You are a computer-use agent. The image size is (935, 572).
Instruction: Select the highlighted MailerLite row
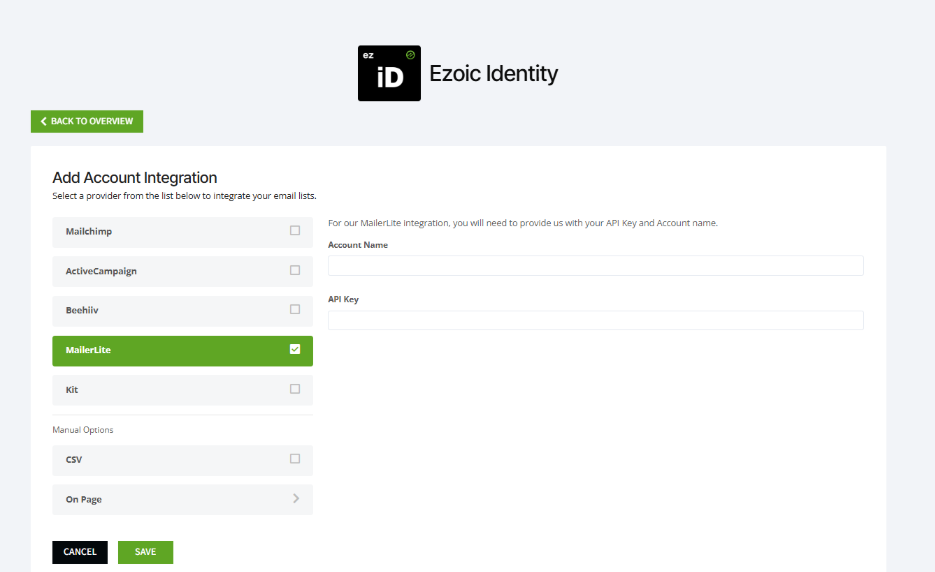(182, 351)
